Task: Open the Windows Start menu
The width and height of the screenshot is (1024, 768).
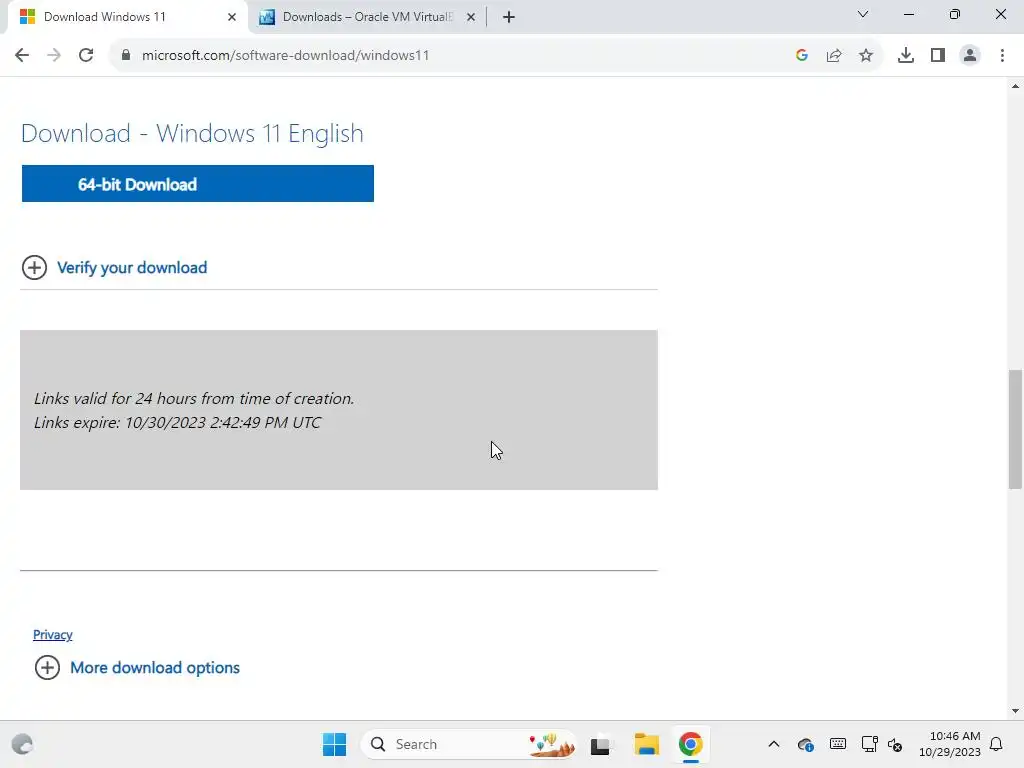Action: pyautogui.click(x=334, y=744)
